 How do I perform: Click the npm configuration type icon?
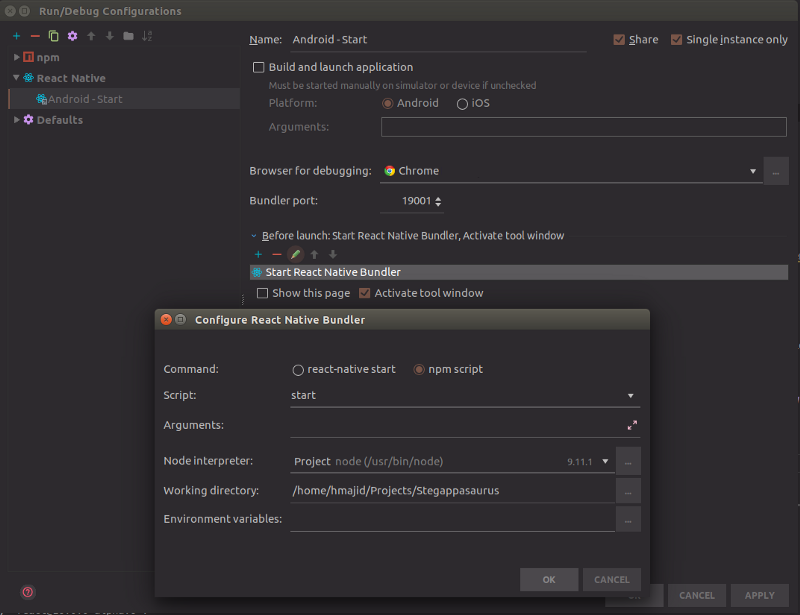coord(29,57)
